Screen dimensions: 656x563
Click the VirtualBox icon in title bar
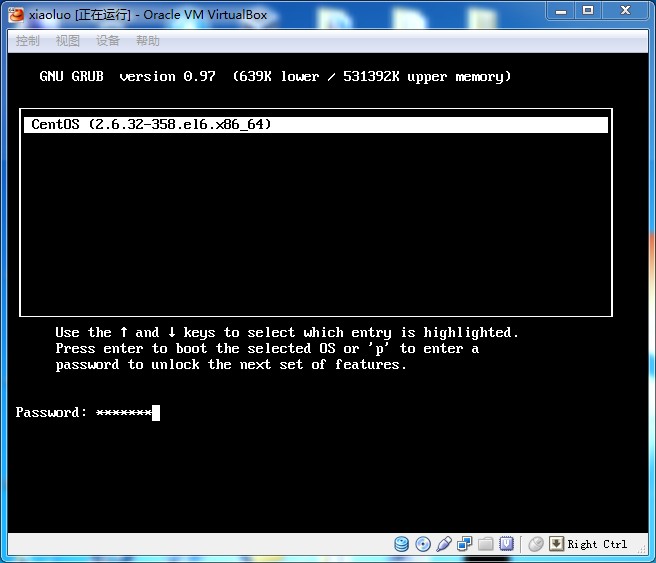point(16,13)
